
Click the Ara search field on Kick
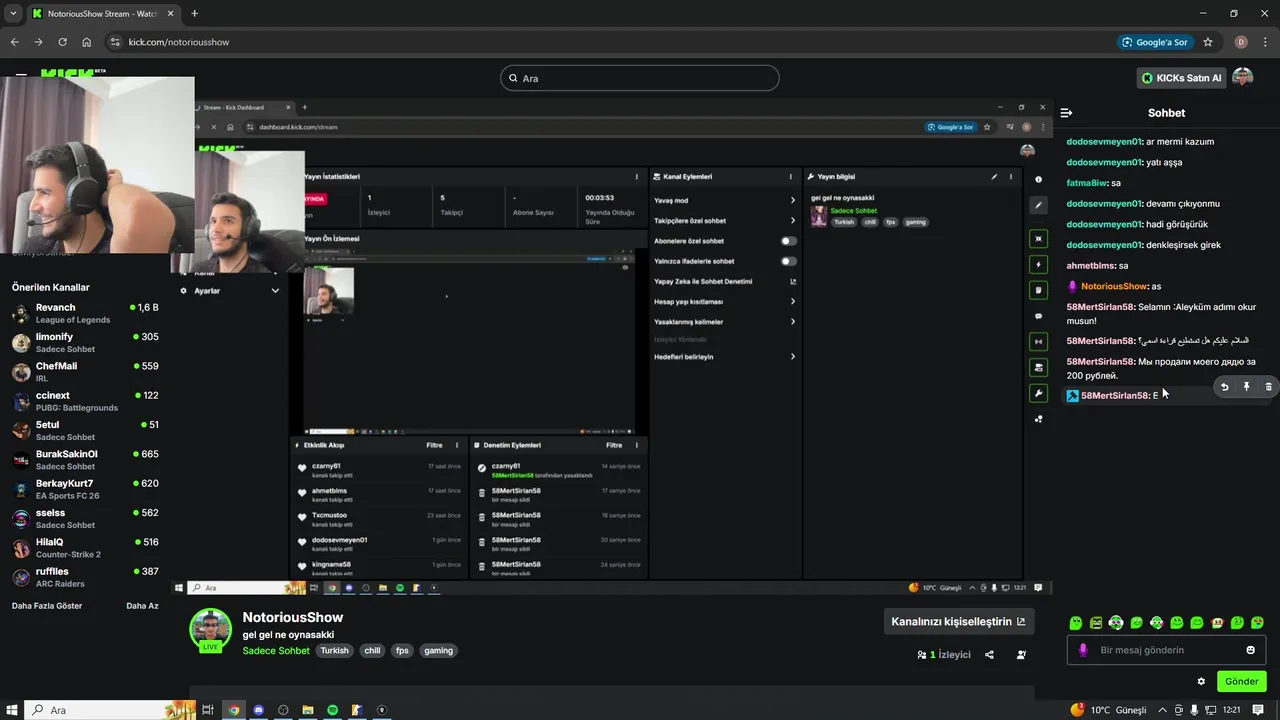tap(640, 78)
